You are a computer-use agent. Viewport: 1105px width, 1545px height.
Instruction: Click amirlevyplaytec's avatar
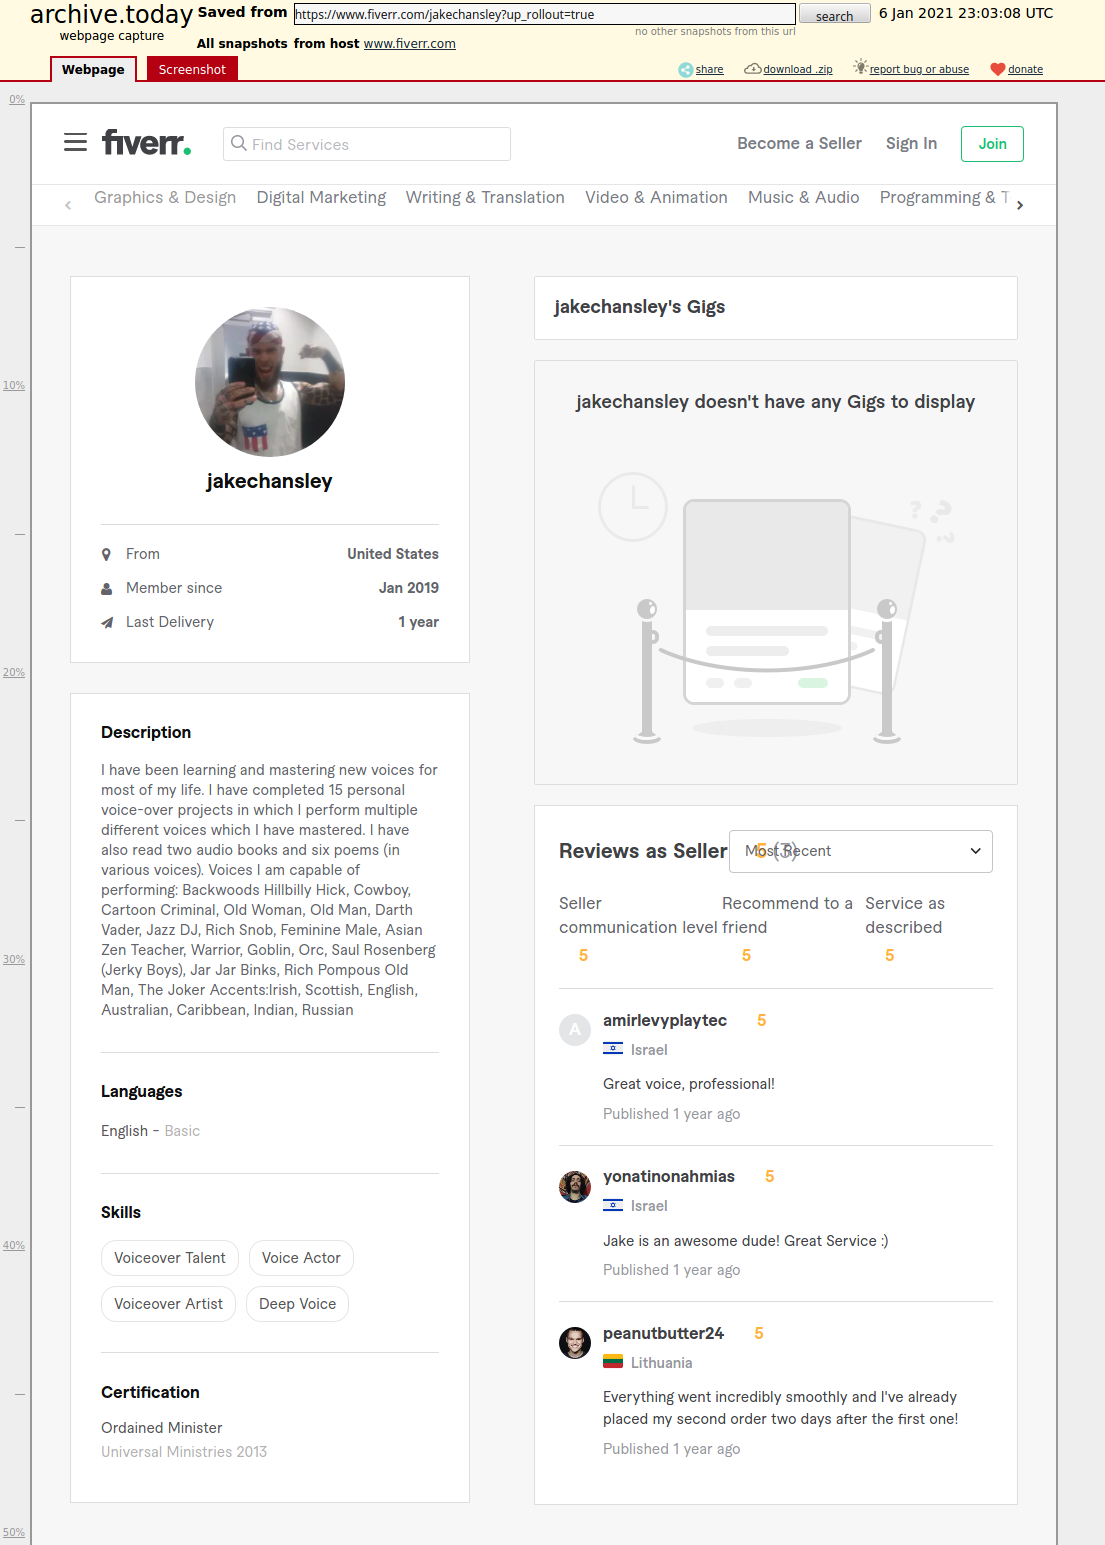575,1029
